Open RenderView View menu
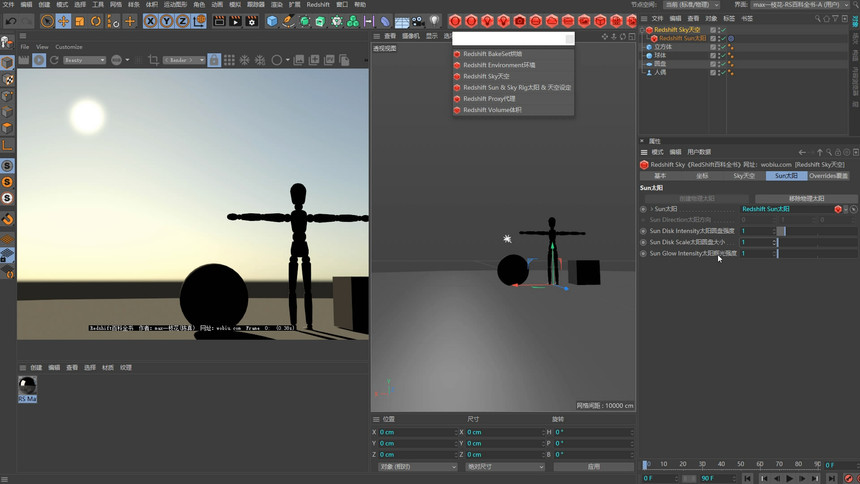 tap(42, 47)
